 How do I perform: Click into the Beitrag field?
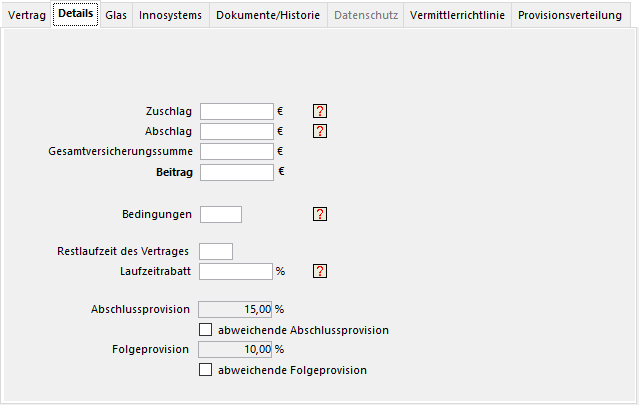tap(237, 172)
